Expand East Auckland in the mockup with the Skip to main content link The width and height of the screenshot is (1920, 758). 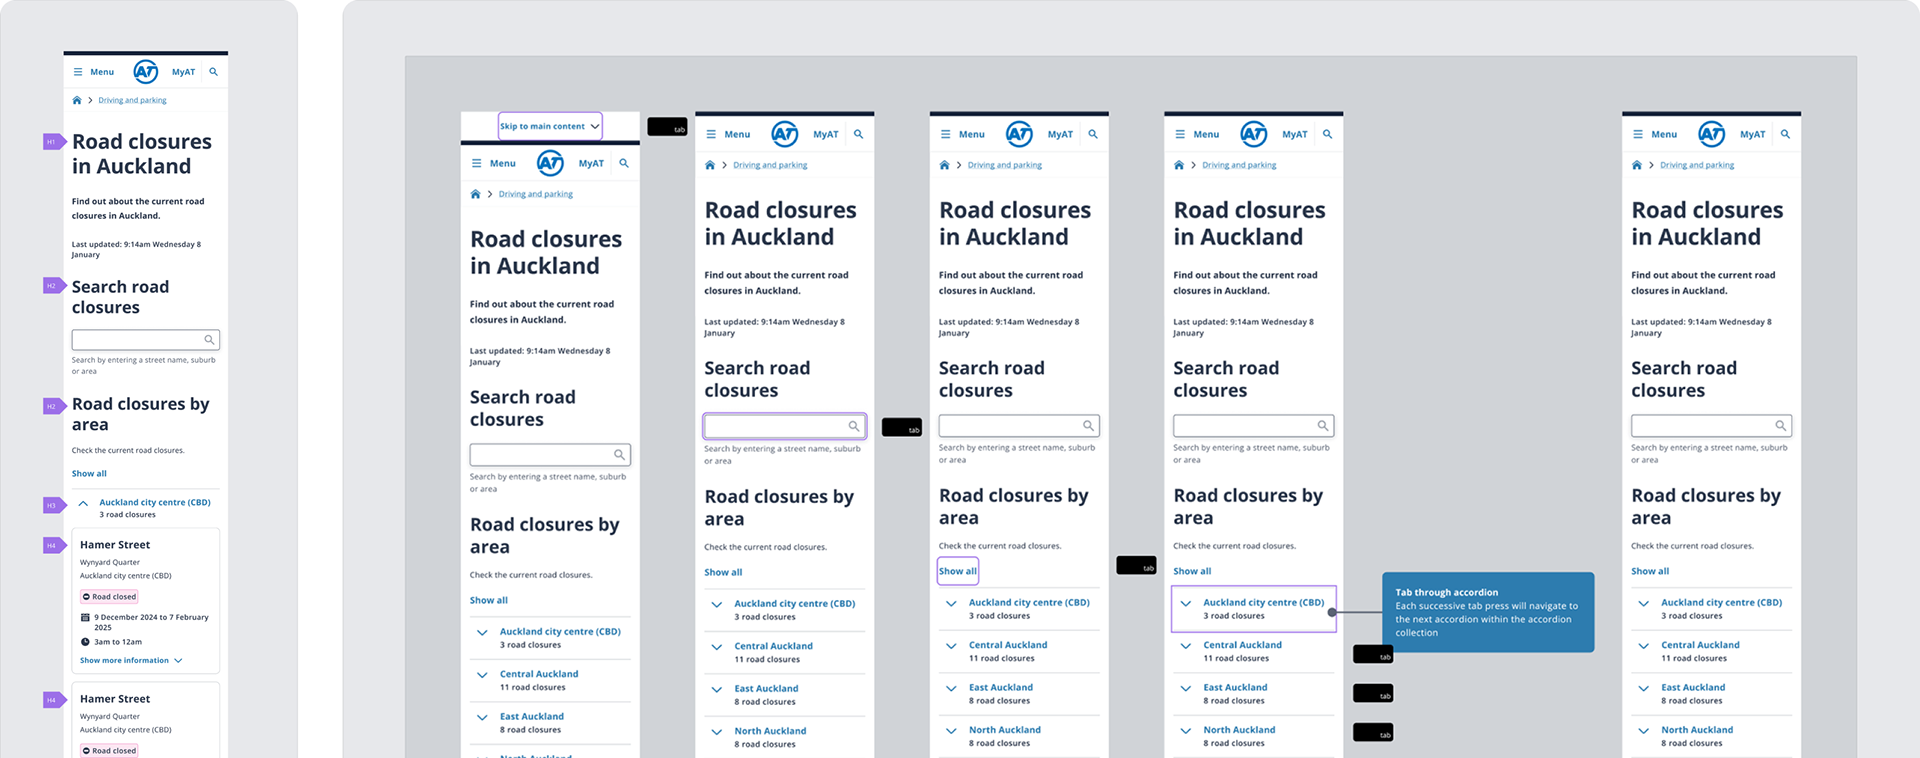pyautogui.click(x=482, y=718)
